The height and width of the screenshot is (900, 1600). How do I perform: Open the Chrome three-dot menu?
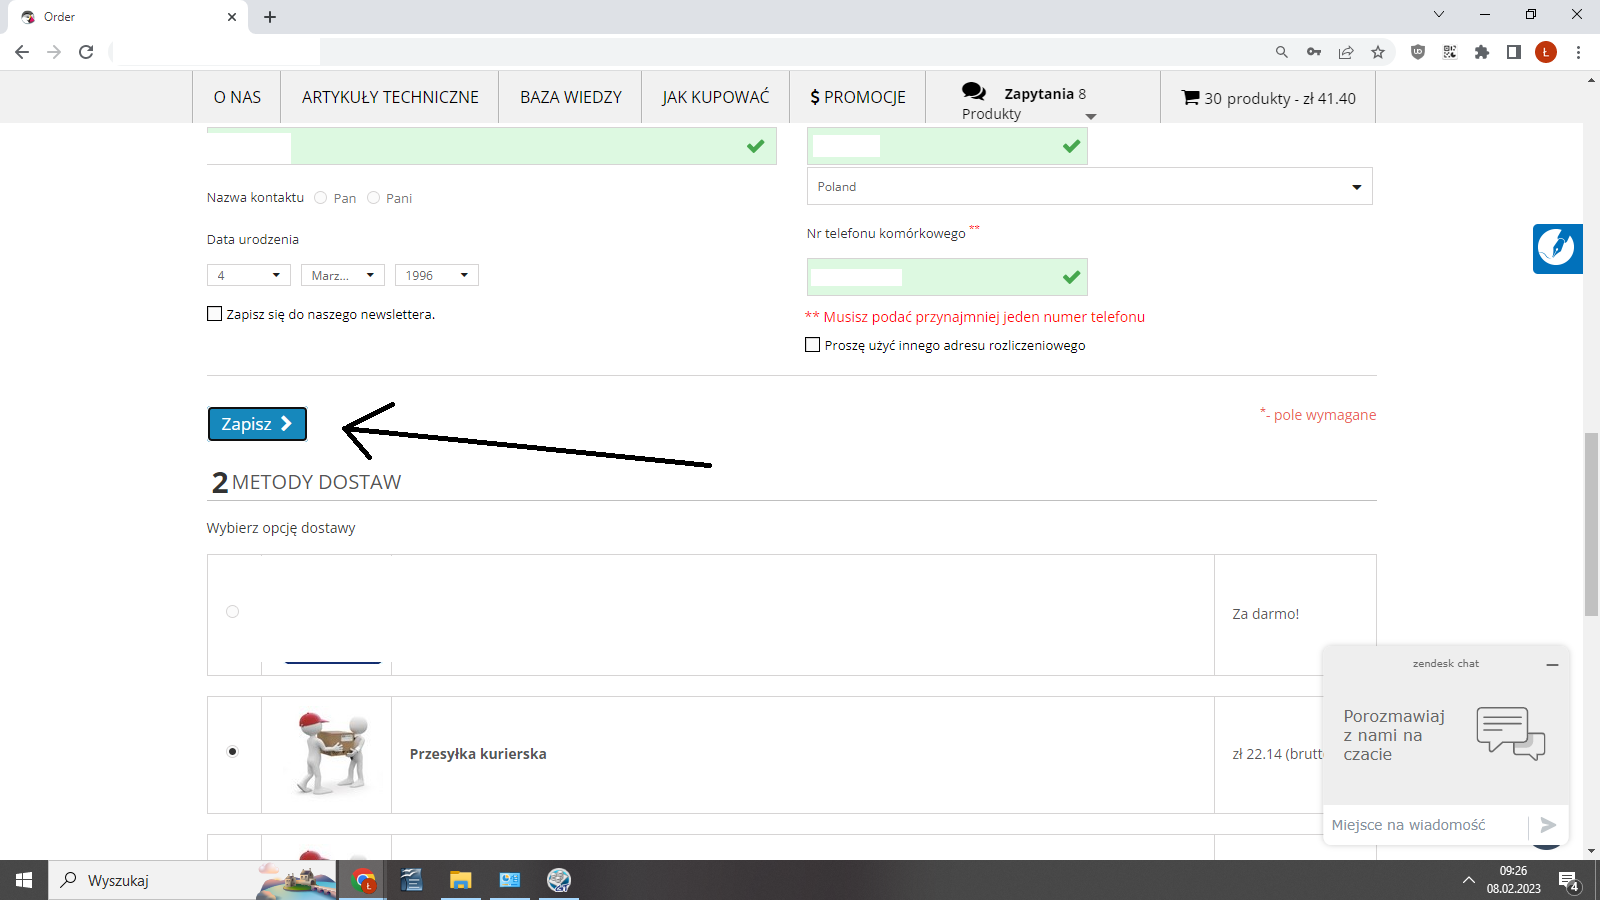point(1578,52)
